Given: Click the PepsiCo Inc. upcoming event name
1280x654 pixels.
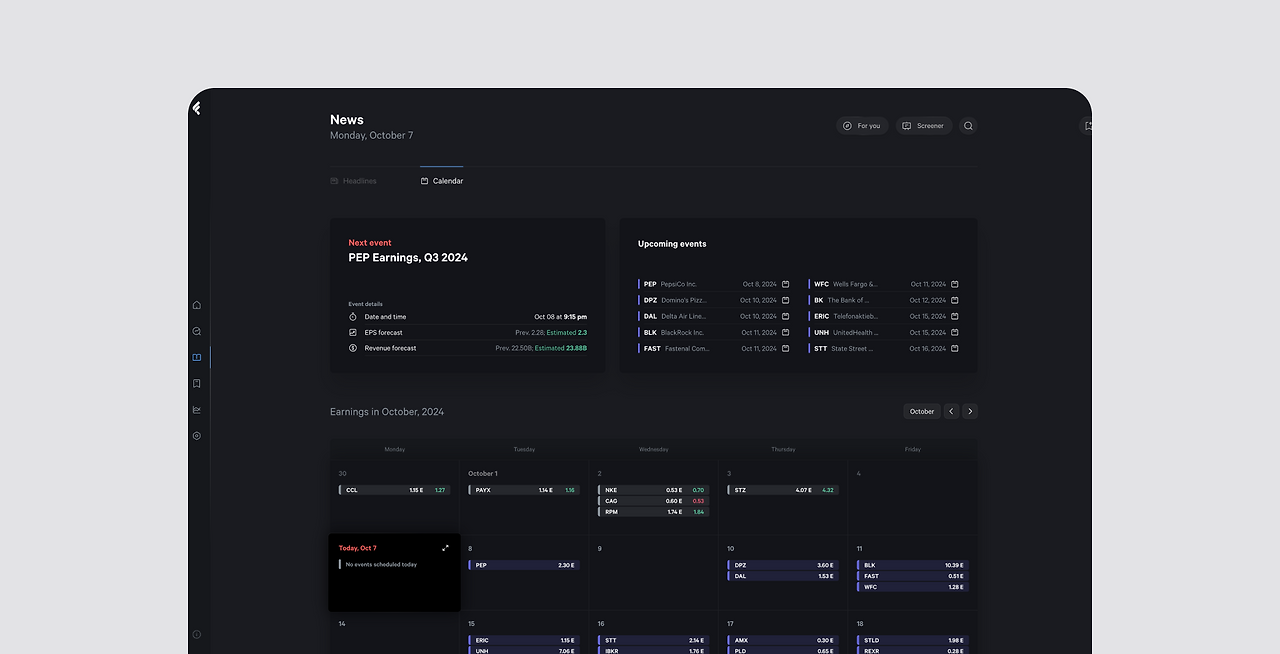Looking at the screenshot, I should click(679, 284).
